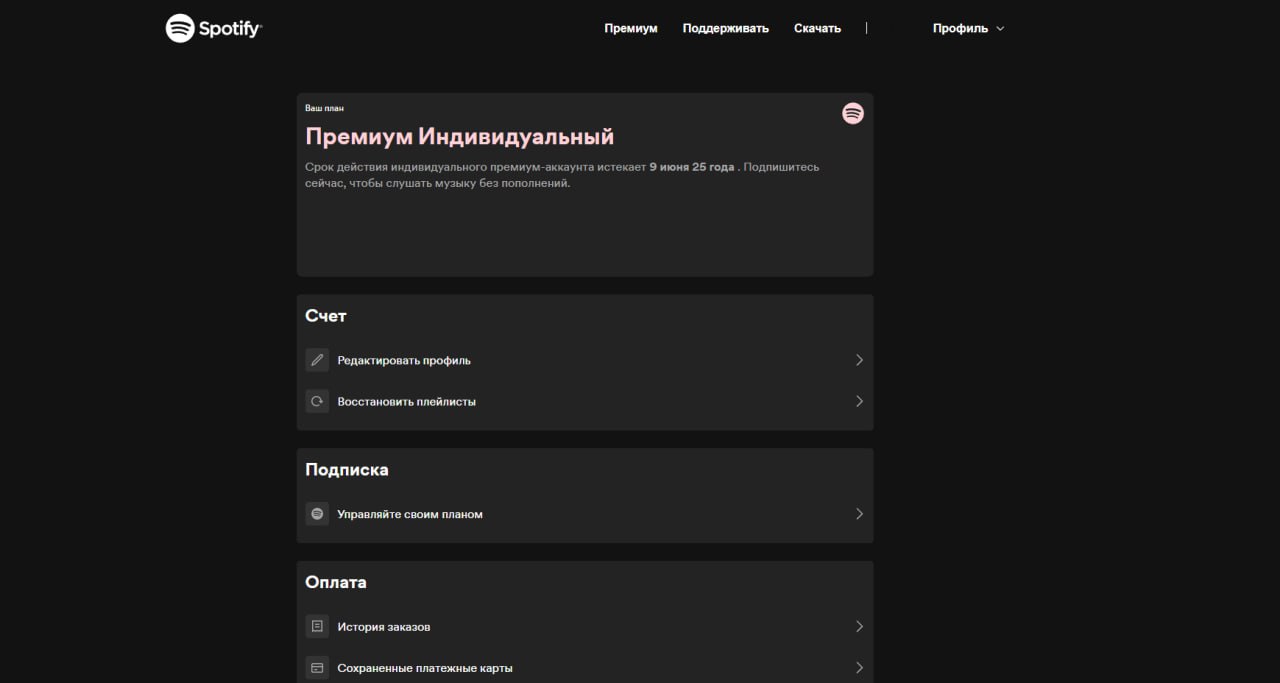Open the Премиум page from the header

[631, 28]
